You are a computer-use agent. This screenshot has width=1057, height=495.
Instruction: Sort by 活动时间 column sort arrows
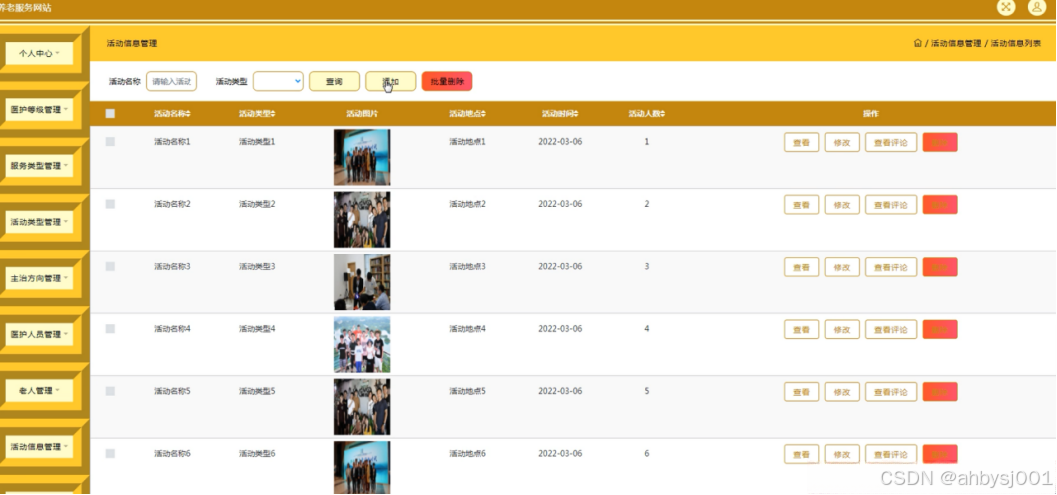(576, 113)
